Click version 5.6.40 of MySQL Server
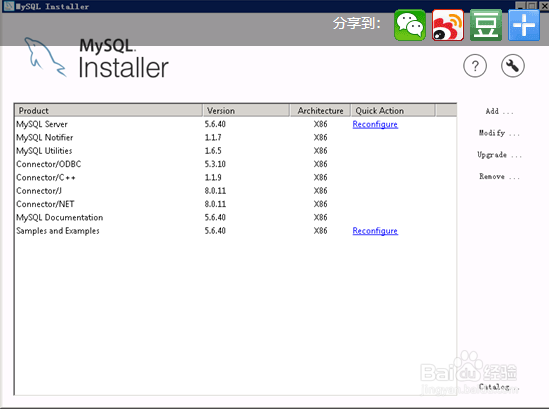The height and width of the screenshot is (409, 549). [215, 124]
